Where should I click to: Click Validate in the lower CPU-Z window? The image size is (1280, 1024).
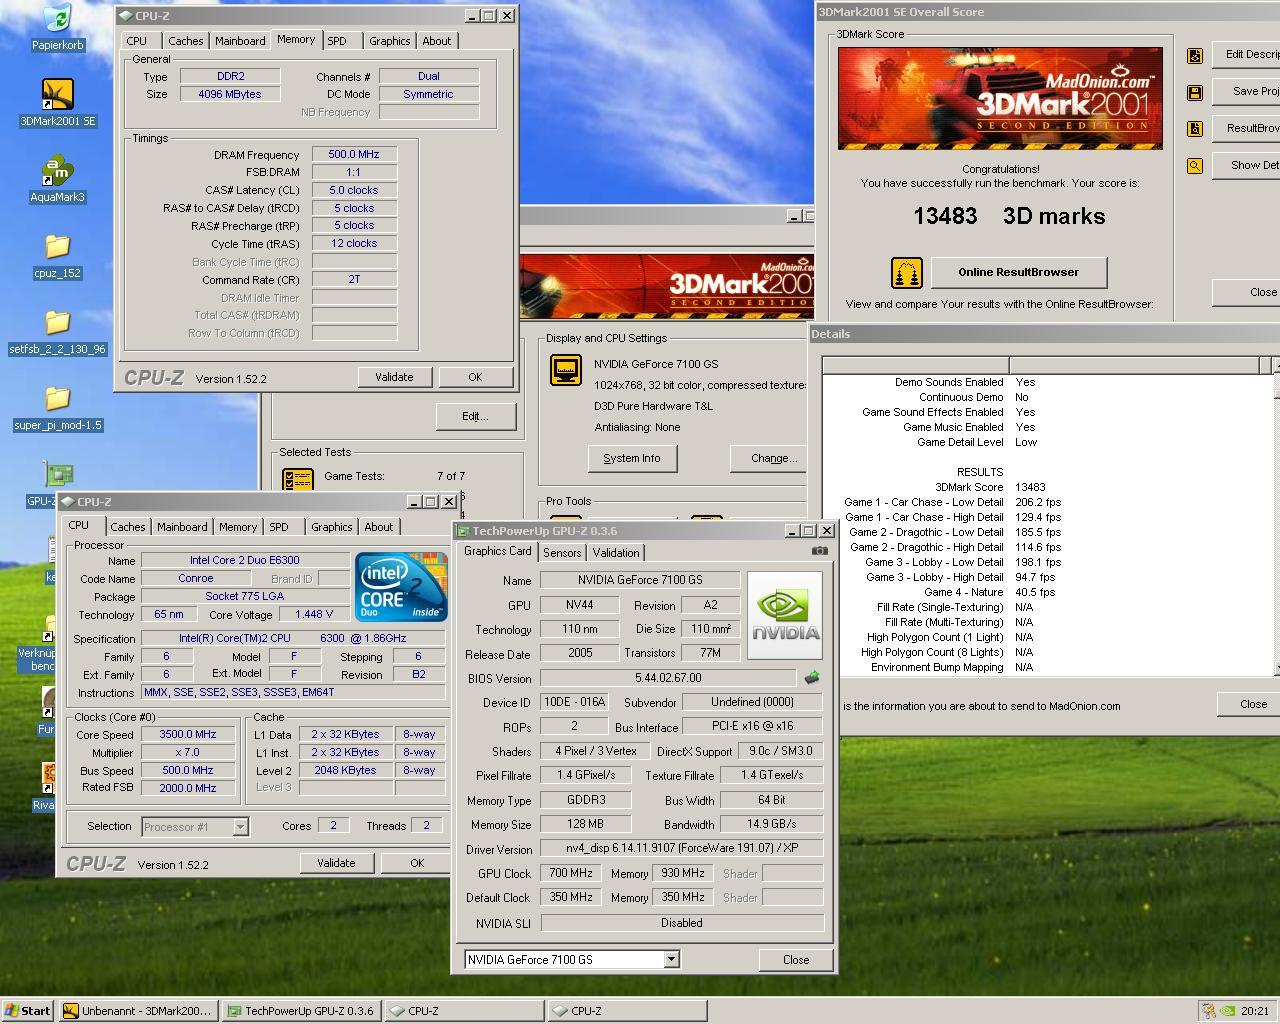coord(336,863)
